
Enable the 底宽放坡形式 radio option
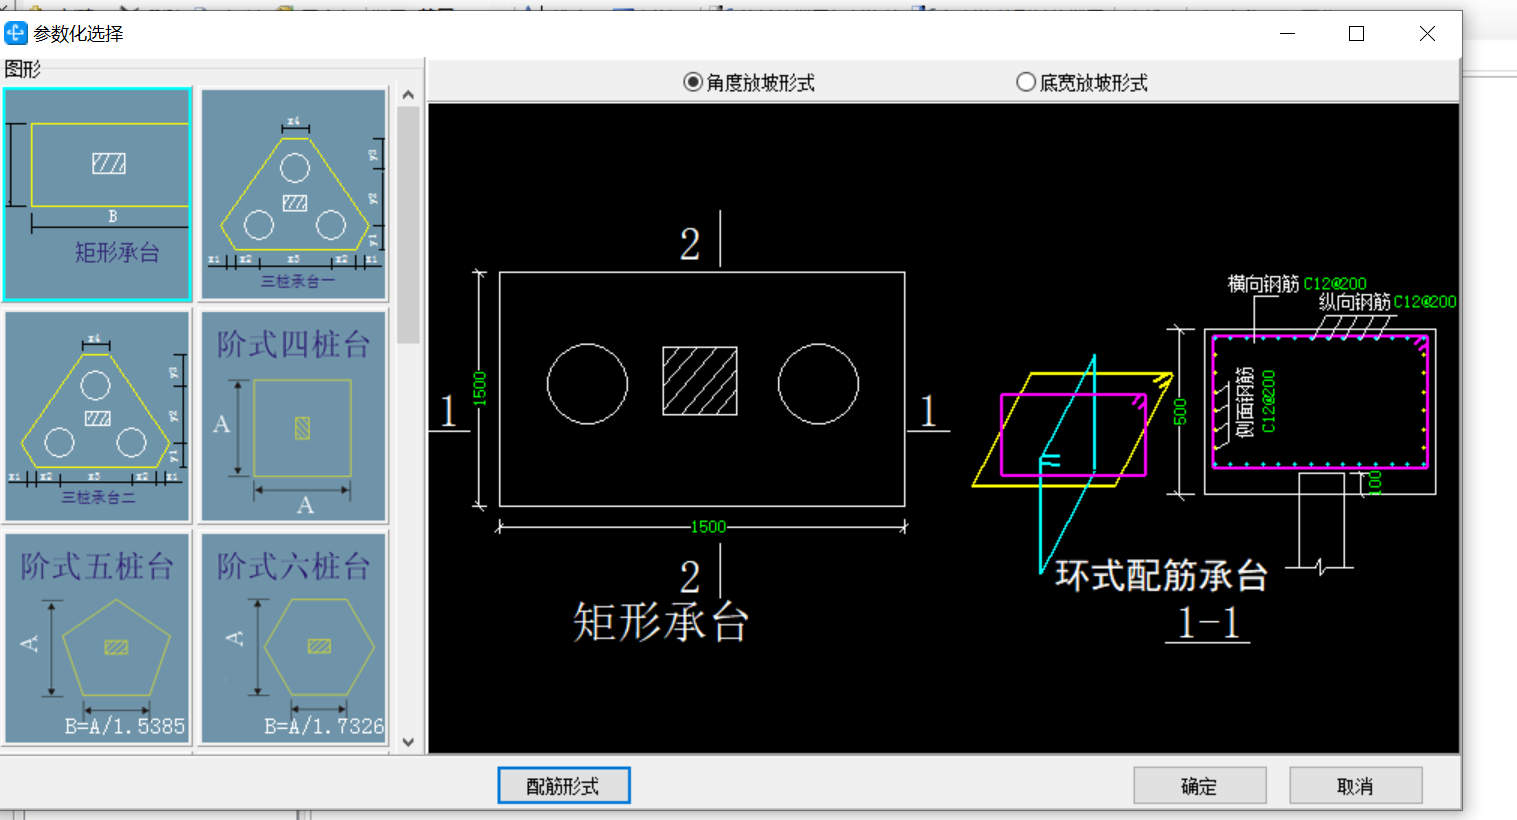[1082, 82]
